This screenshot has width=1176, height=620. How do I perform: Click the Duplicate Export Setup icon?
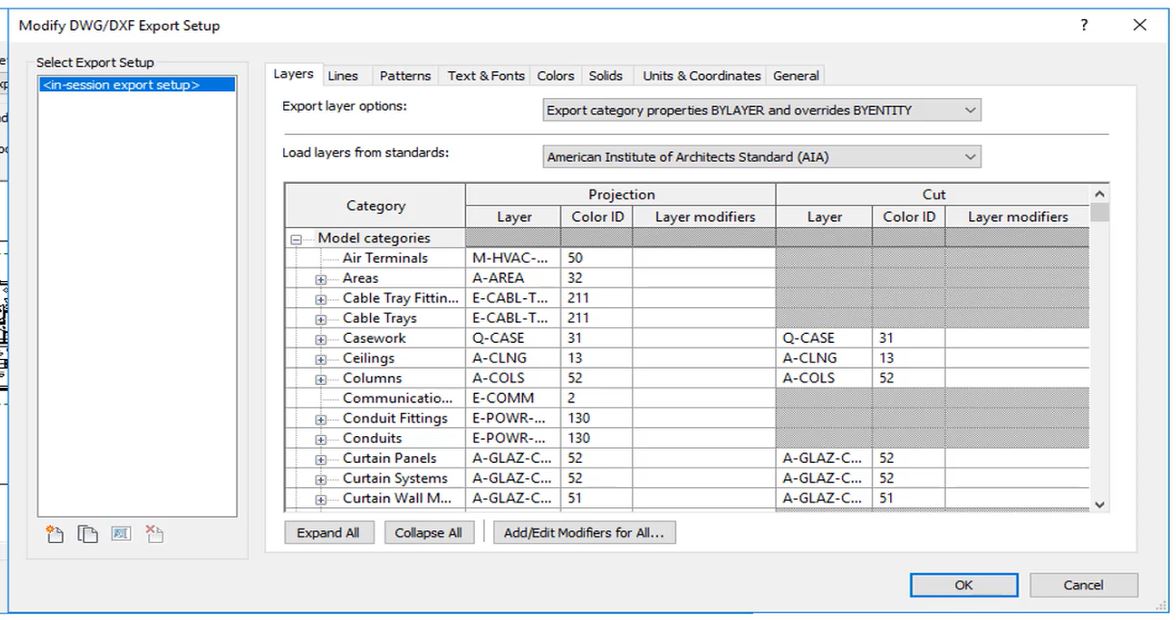pos(88,534)
